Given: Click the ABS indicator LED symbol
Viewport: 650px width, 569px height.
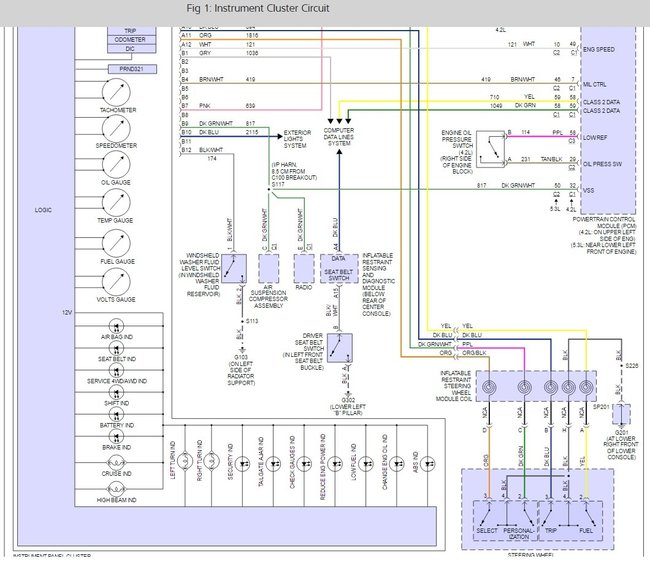Looking at the screenshot, I should click(427, 464).
